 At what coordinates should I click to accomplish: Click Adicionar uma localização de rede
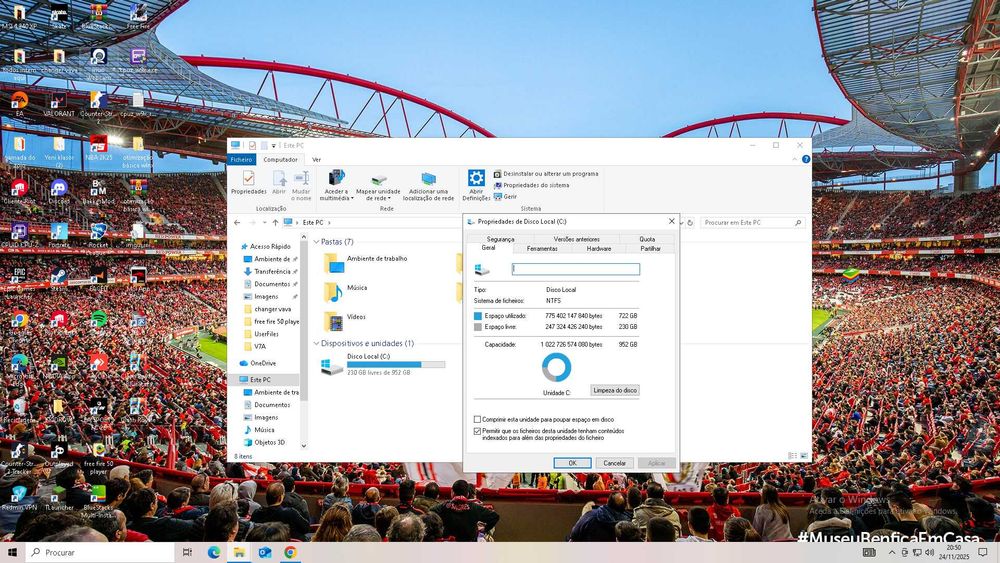(x=429, y=186)
